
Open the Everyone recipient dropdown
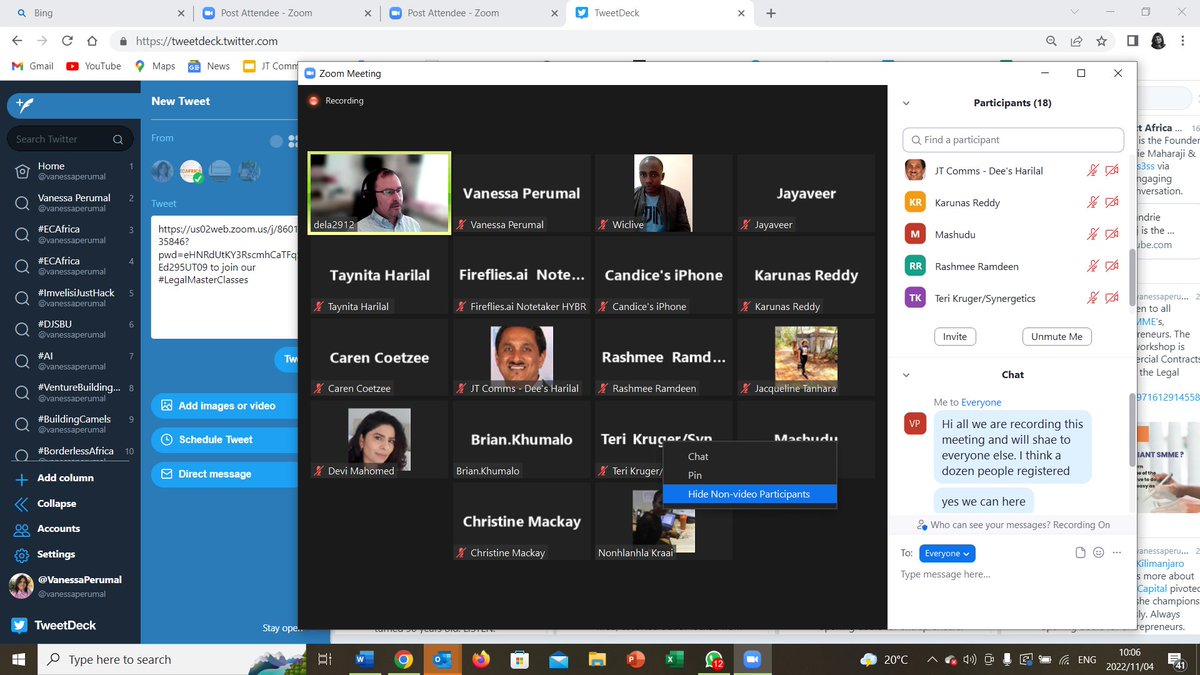tap(946, 553)
